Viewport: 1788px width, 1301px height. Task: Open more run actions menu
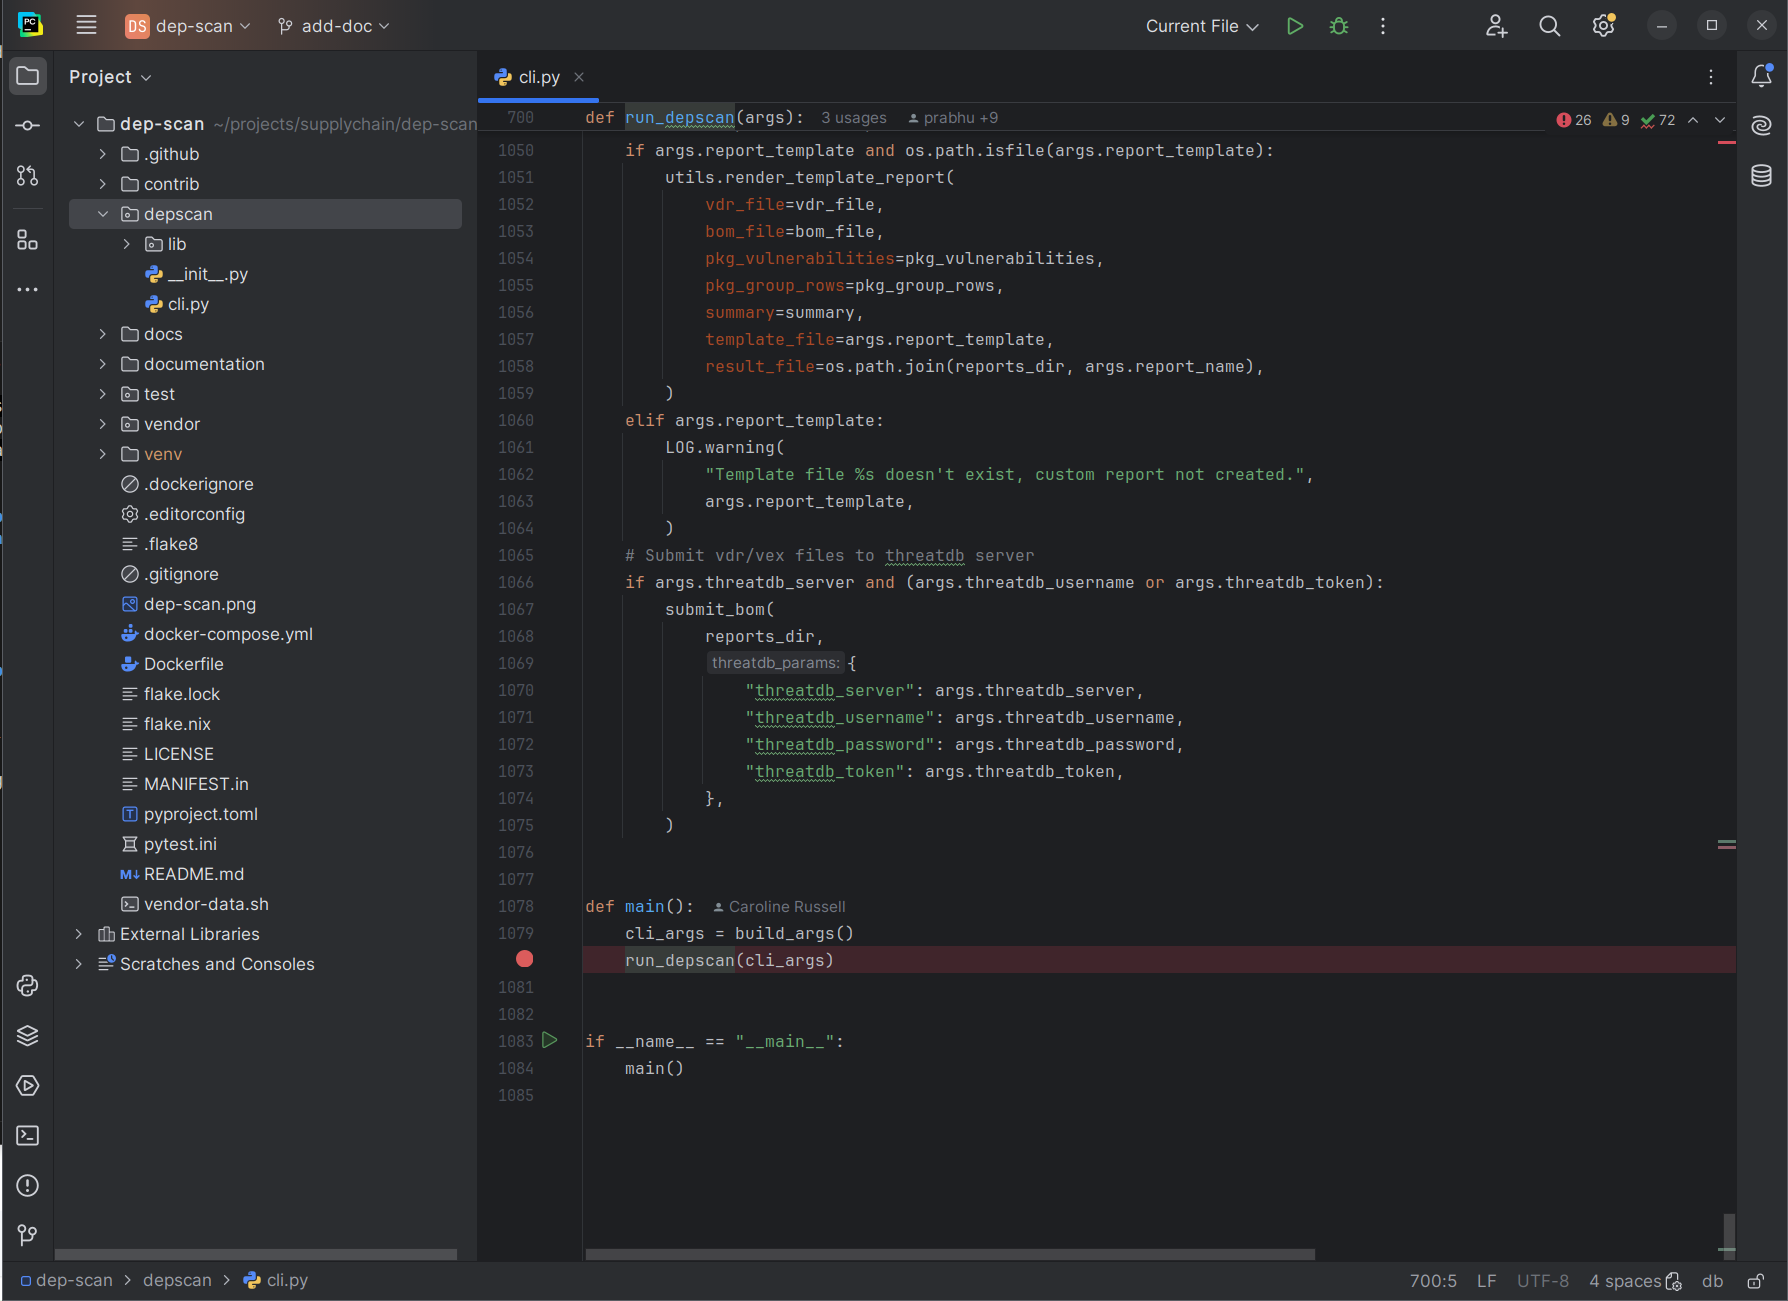click(1383, 26)
